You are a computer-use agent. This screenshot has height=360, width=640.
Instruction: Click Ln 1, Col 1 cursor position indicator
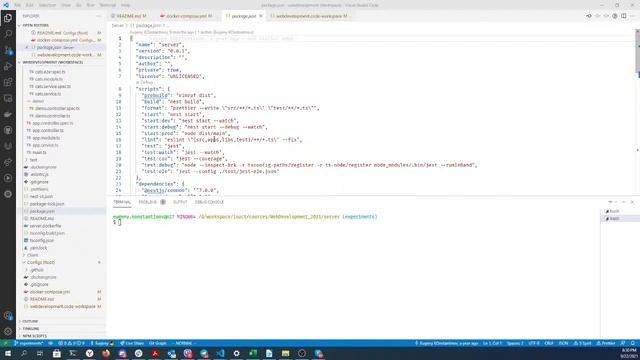click(492, 343)
